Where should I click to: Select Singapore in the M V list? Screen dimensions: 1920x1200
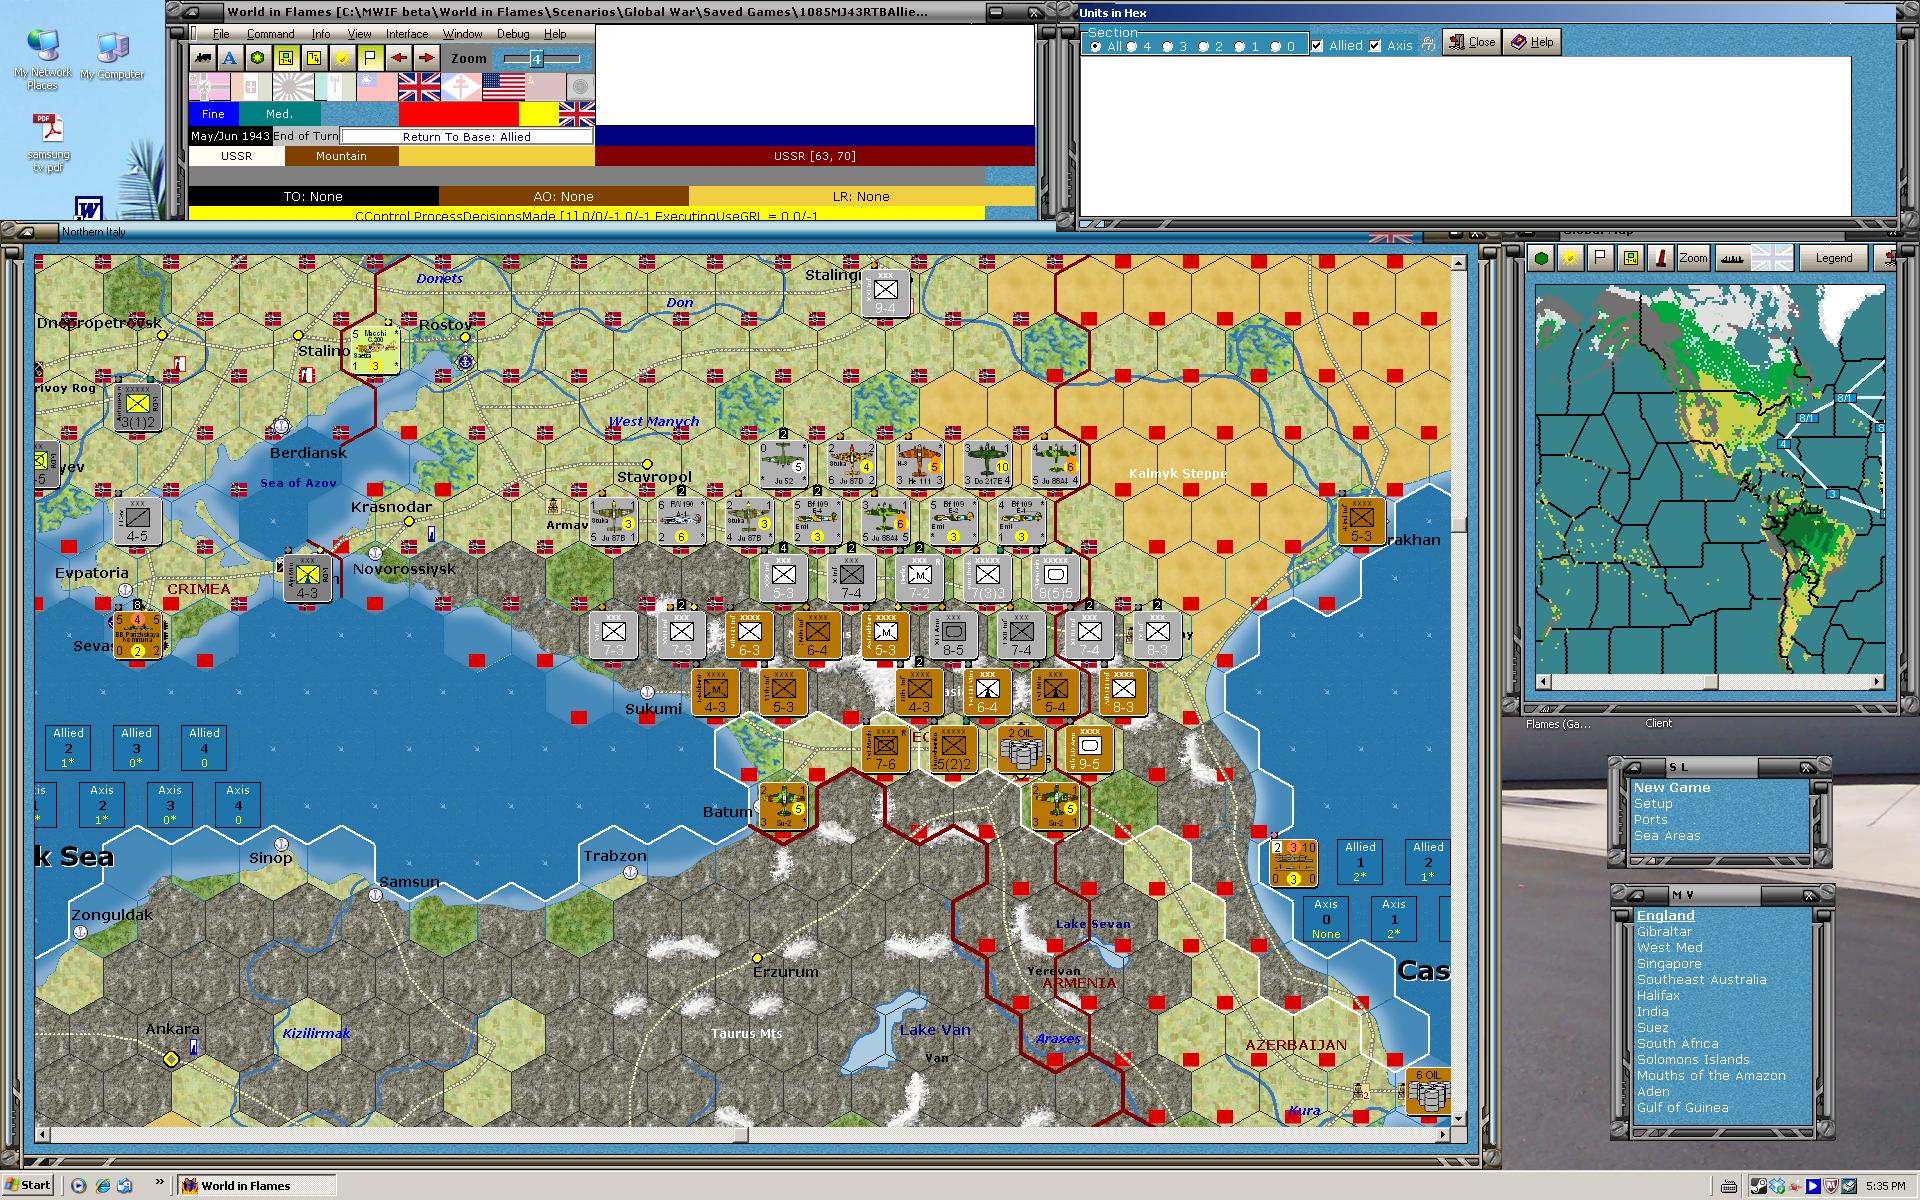(x=1669, y=964)
